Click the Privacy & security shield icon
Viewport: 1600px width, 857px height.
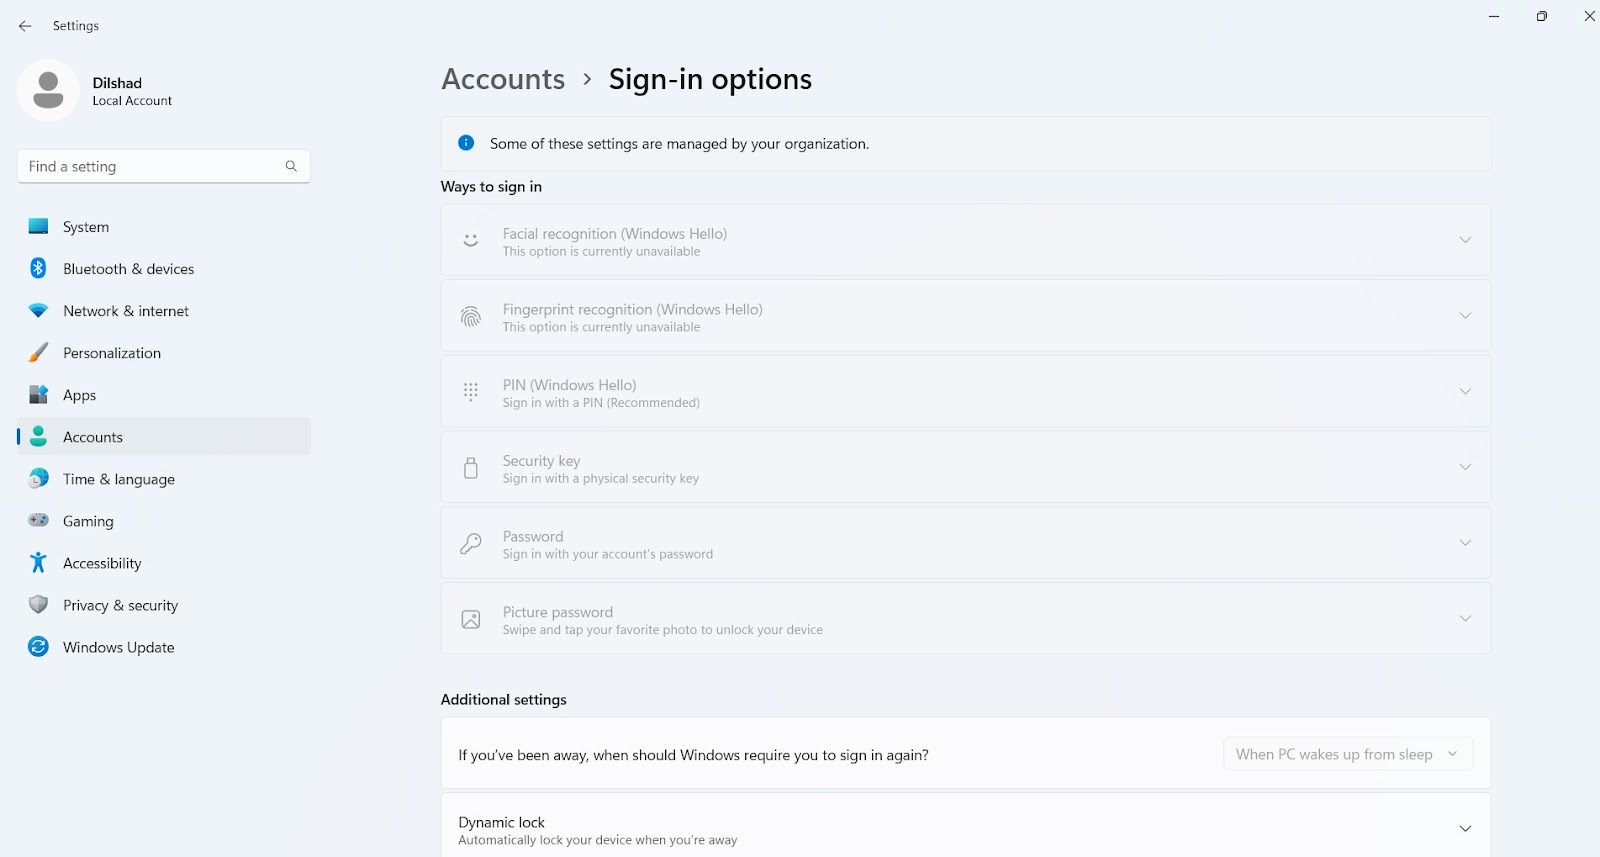pos(38,605)
